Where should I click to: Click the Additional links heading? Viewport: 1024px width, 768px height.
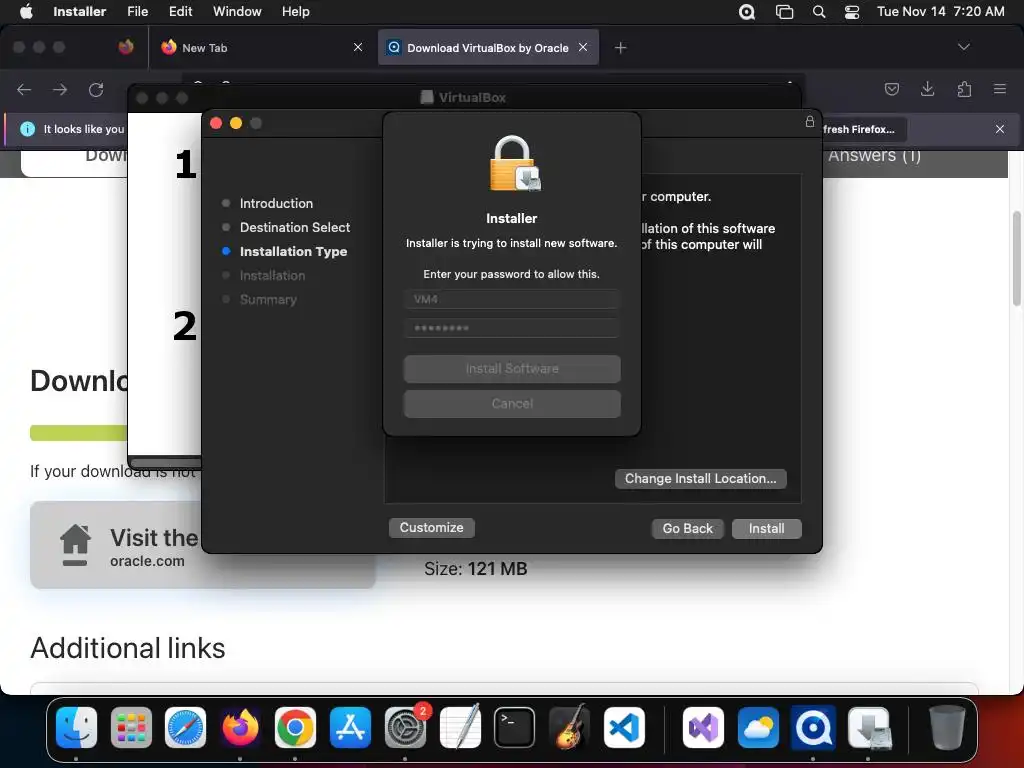pos(128,648)
